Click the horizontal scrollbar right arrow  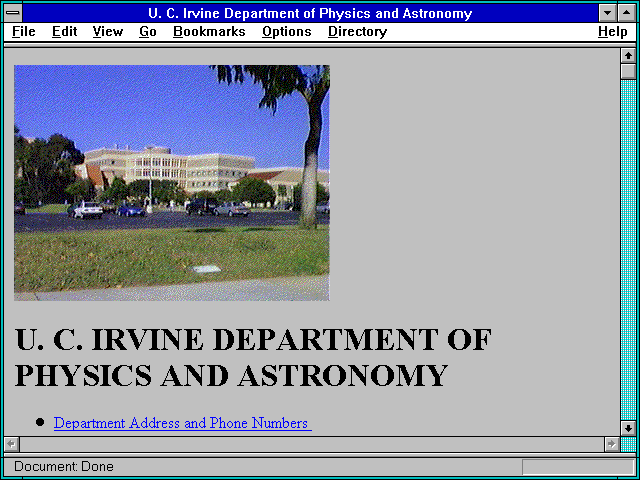[x=611, y=444]
